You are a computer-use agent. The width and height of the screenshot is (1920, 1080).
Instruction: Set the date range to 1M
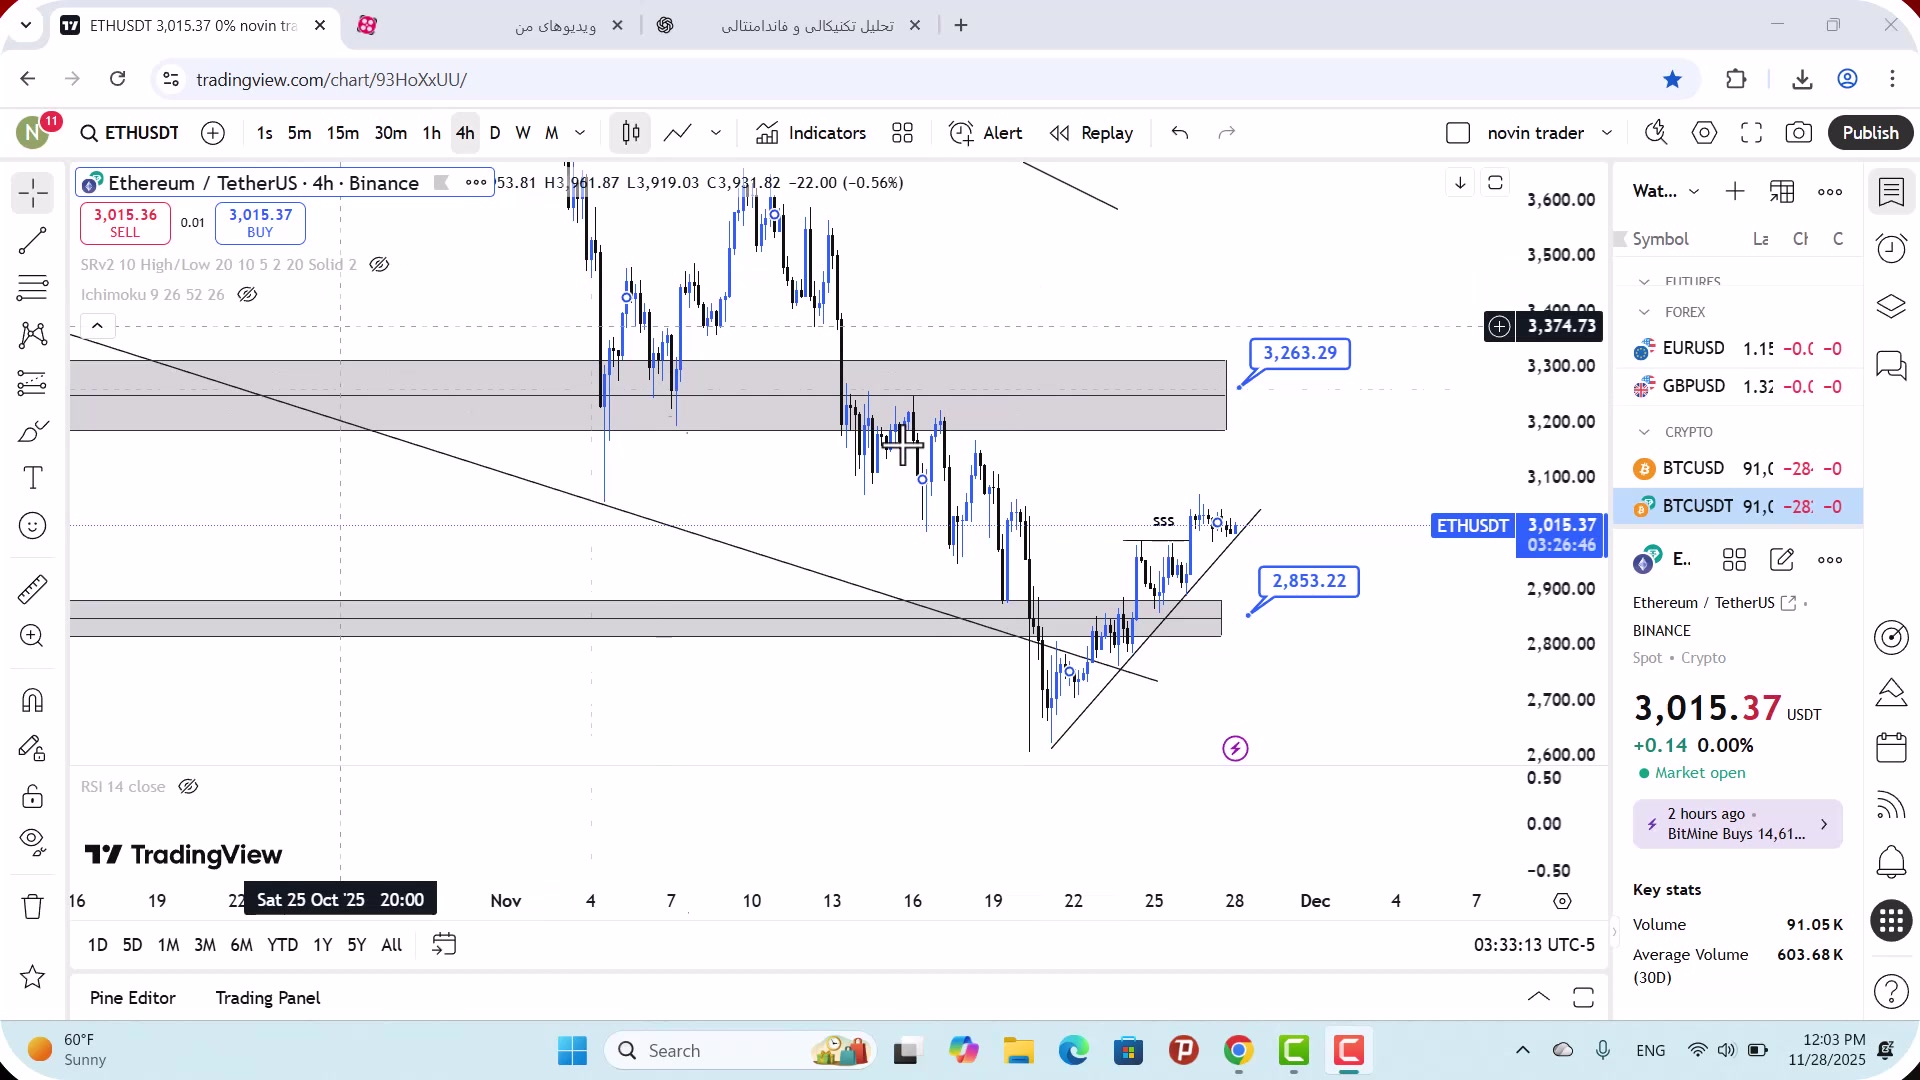[x=168, y=945]
